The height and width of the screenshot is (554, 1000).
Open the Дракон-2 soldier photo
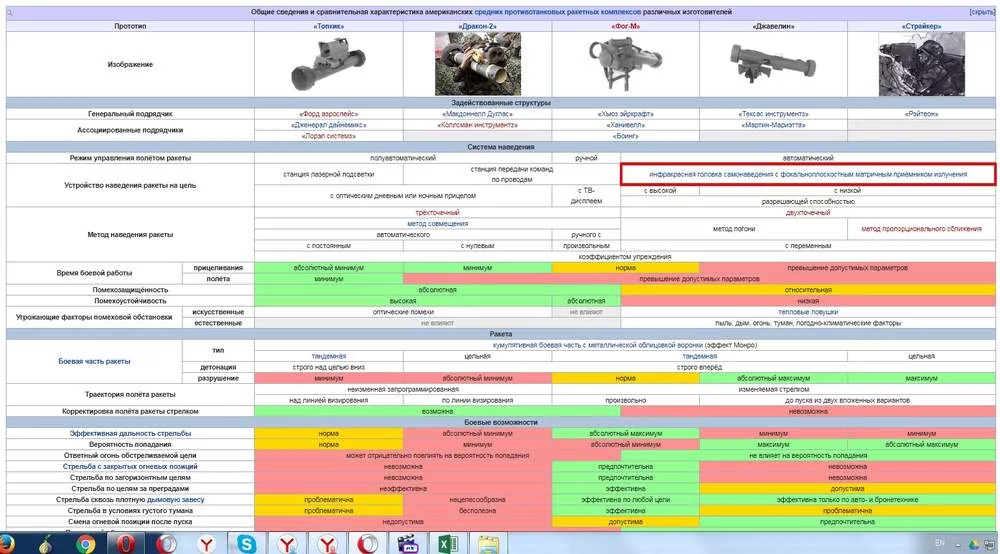[x=478, y=64]
